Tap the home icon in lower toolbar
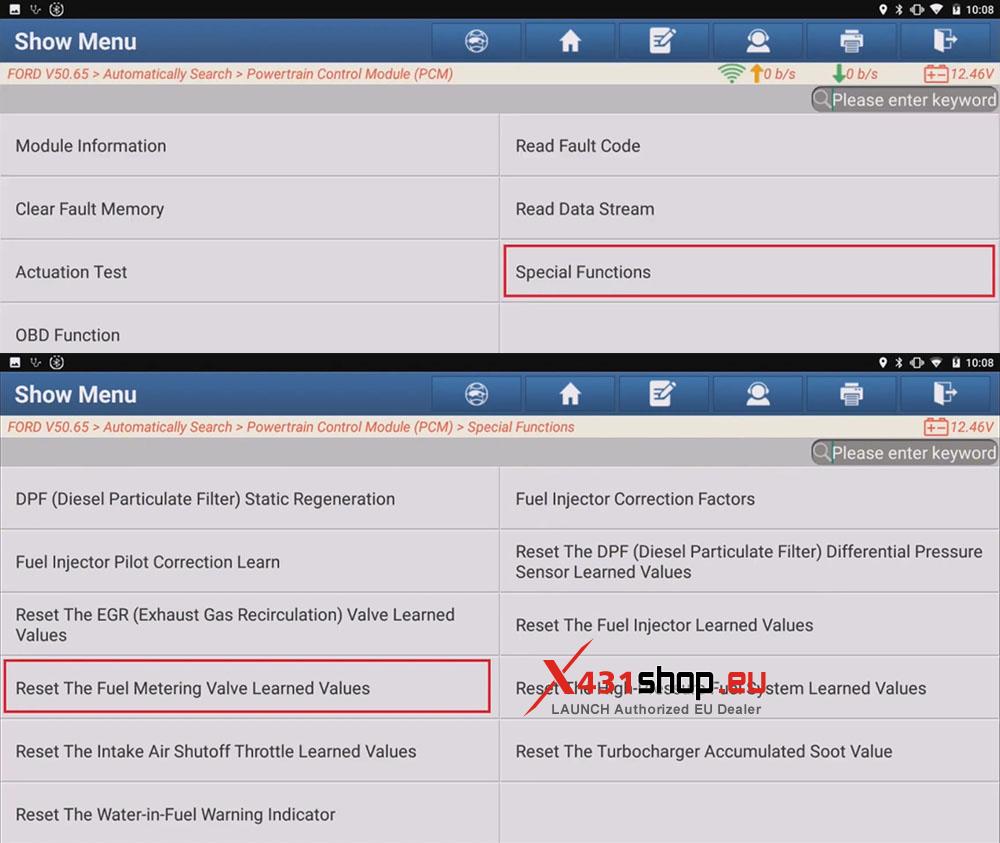Screen dimensions: 1000x843 (570, 394)
